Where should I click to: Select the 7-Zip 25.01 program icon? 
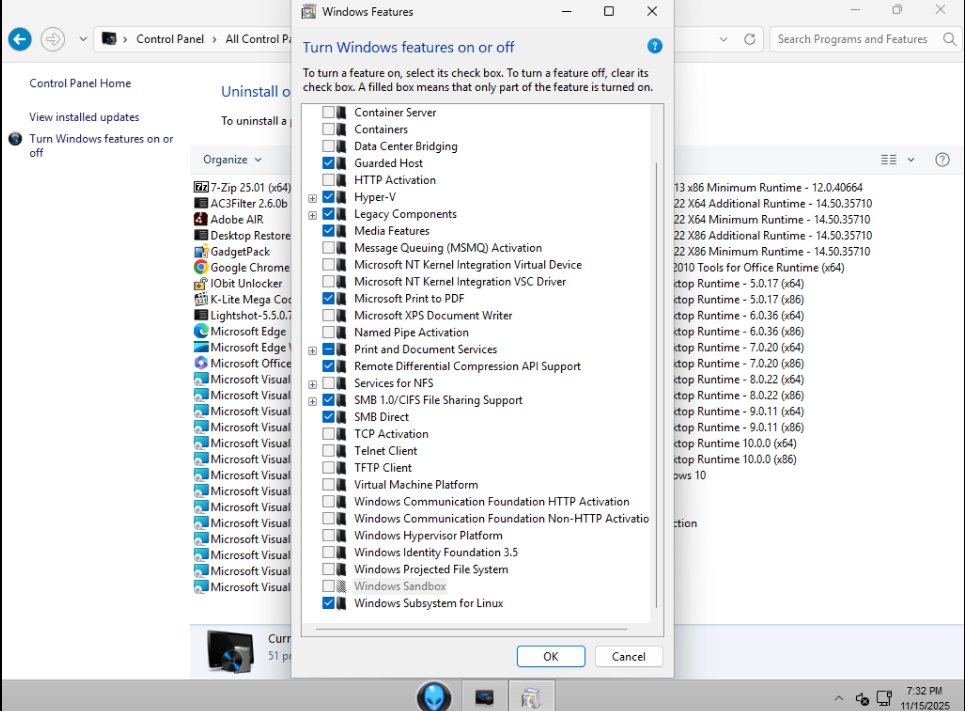point(201,187)
